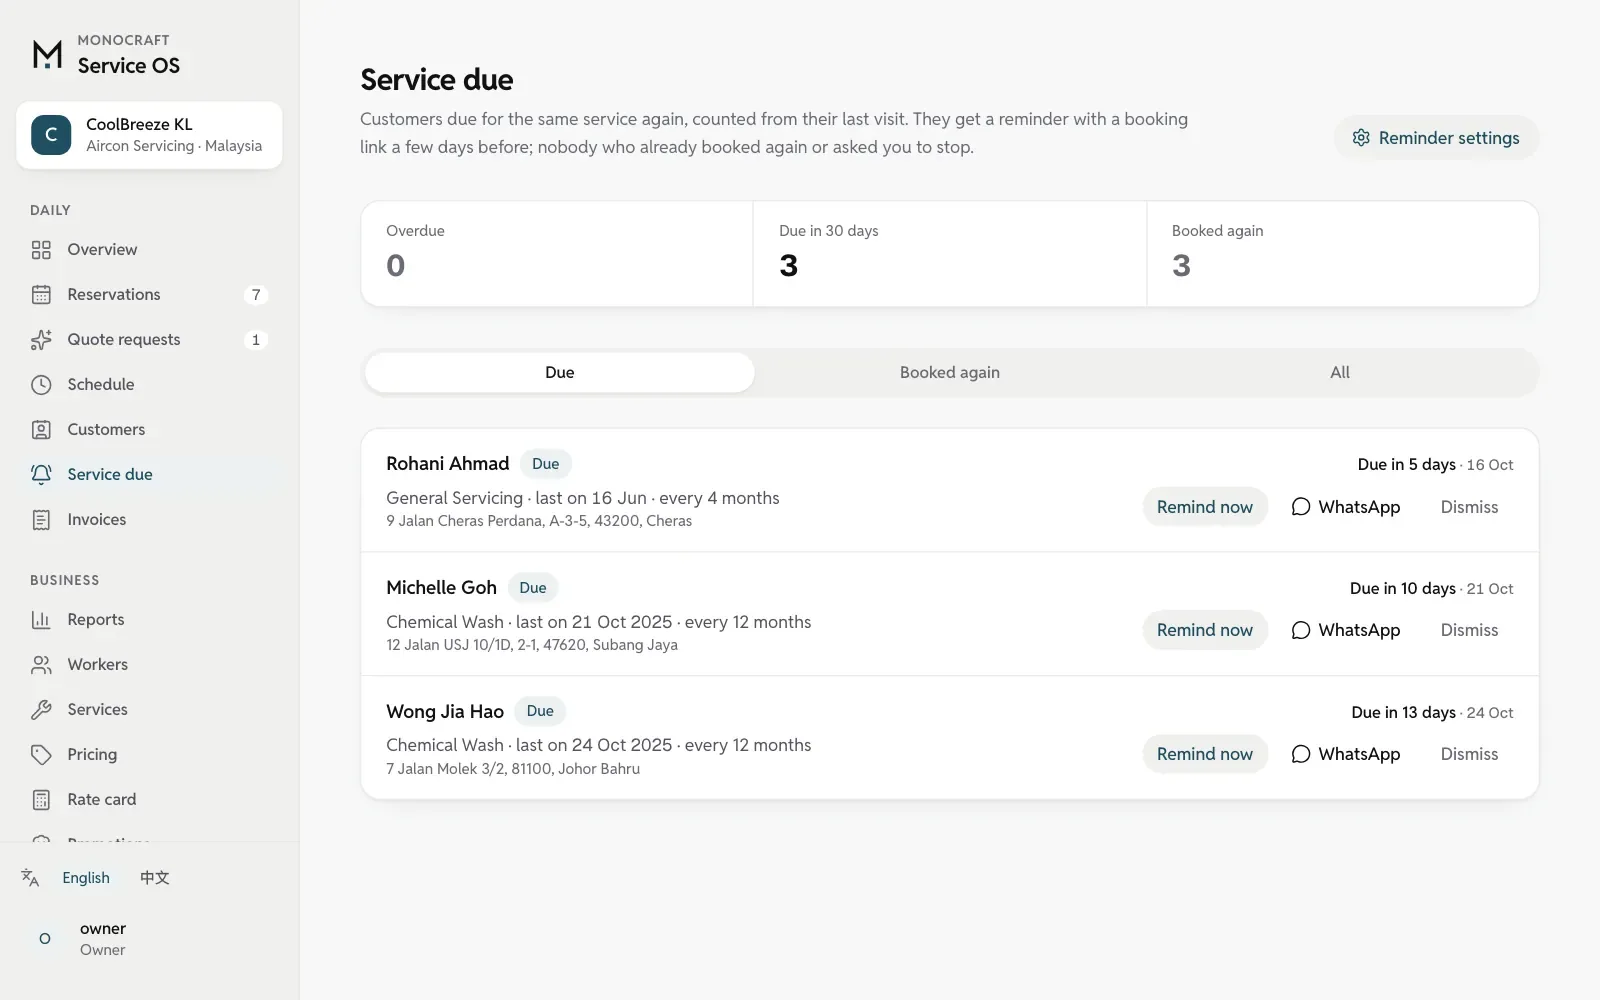The height and width of the screenshot is (1000, 1600).
Task: Click the Workers people icon
Action: tap(41, 665)
